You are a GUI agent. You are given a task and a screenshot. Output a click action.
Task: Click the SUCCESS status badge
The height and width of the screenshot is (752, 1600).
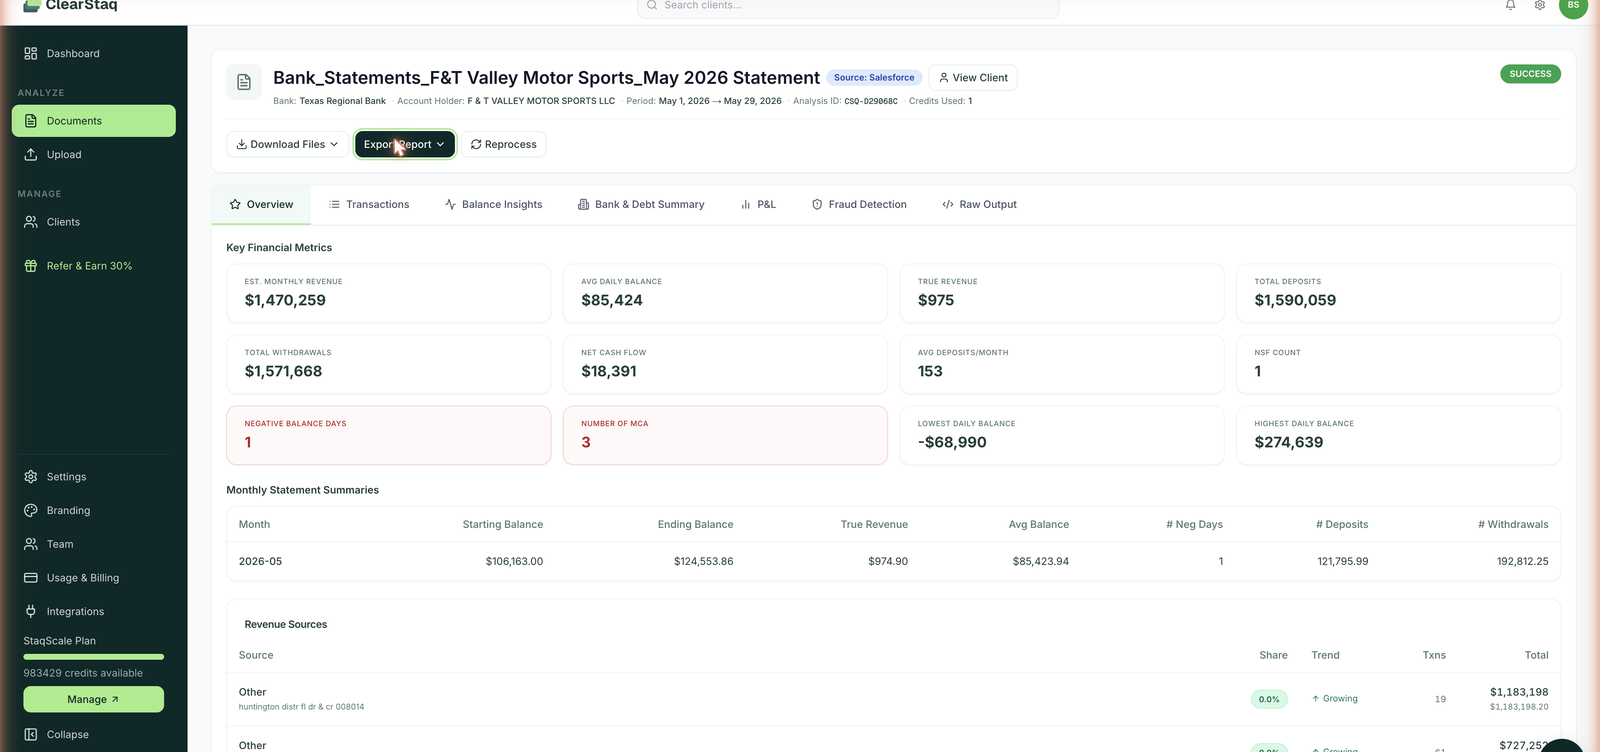[x=1530, y=74]
